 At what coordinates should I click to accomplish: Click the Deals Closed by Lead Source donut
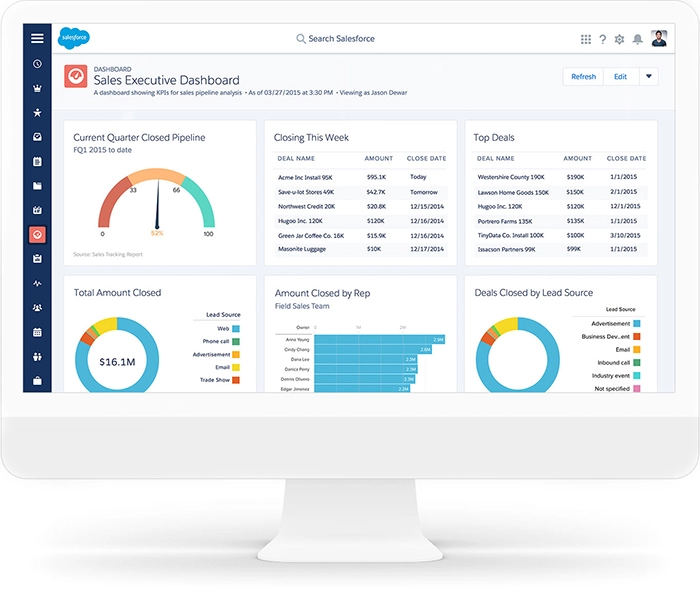[x=517, y=355]
